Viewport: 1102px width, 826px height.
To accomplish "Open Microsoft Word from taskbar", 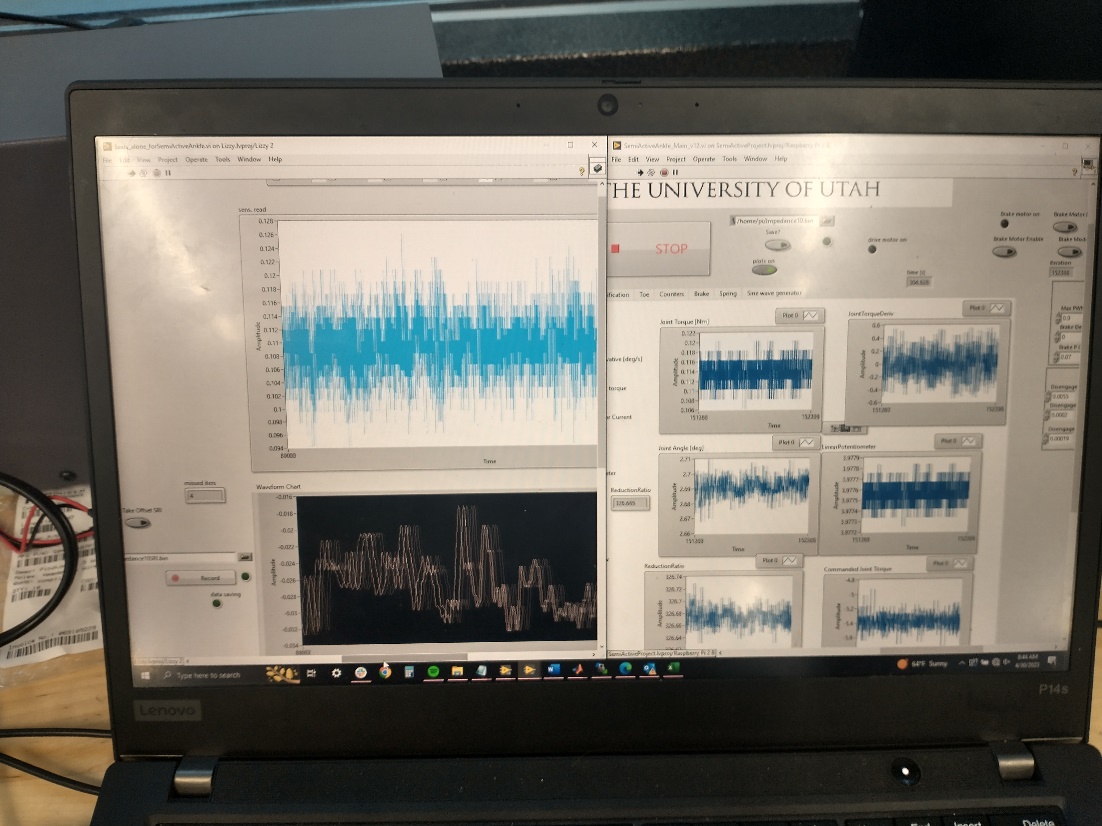I will tap(553, 670).
